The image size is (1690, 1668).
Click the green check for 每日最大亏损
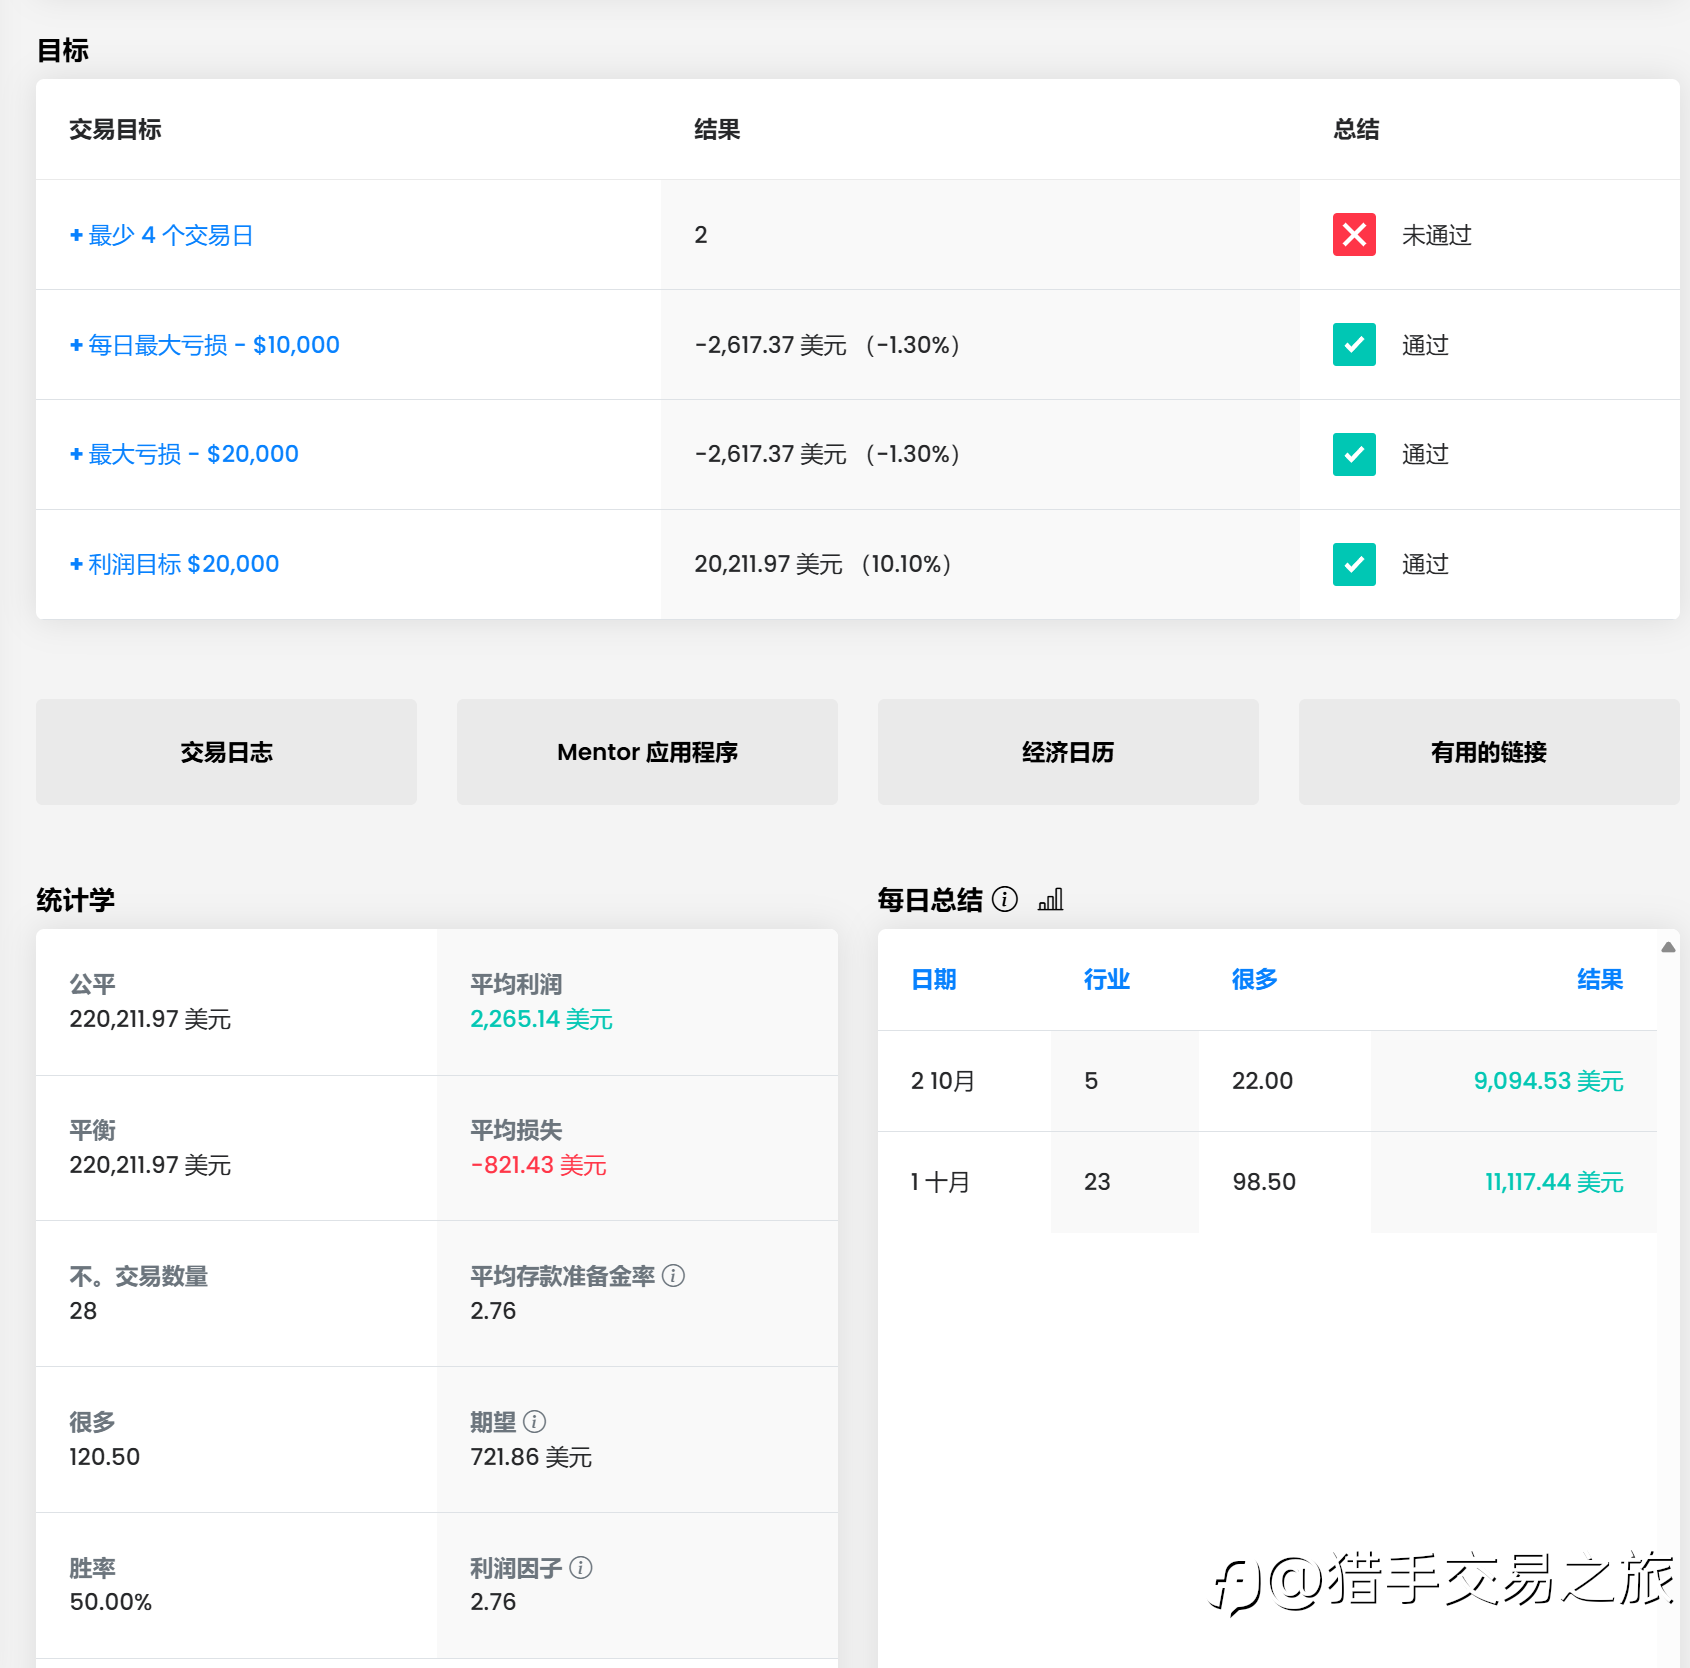(1354, 345)
